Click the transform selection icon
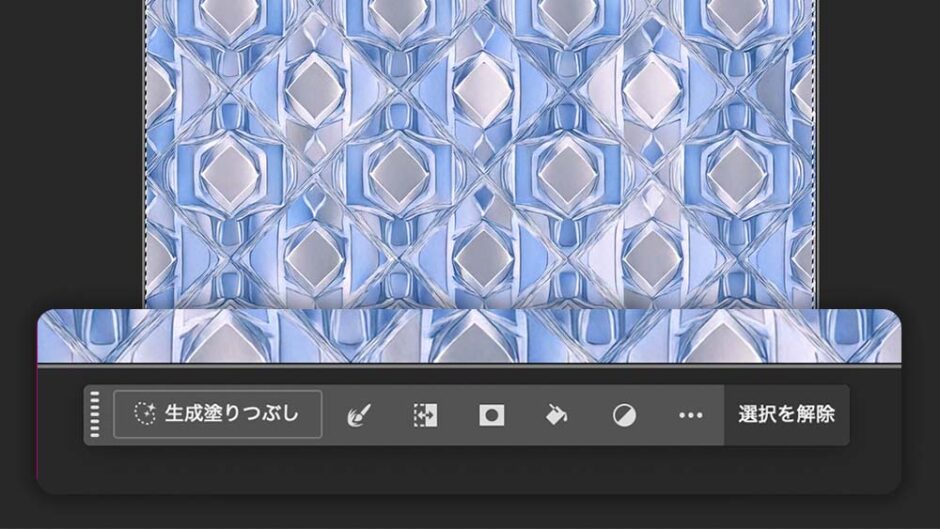This screenshot has height=529, width=940. [x=425, y=415]
